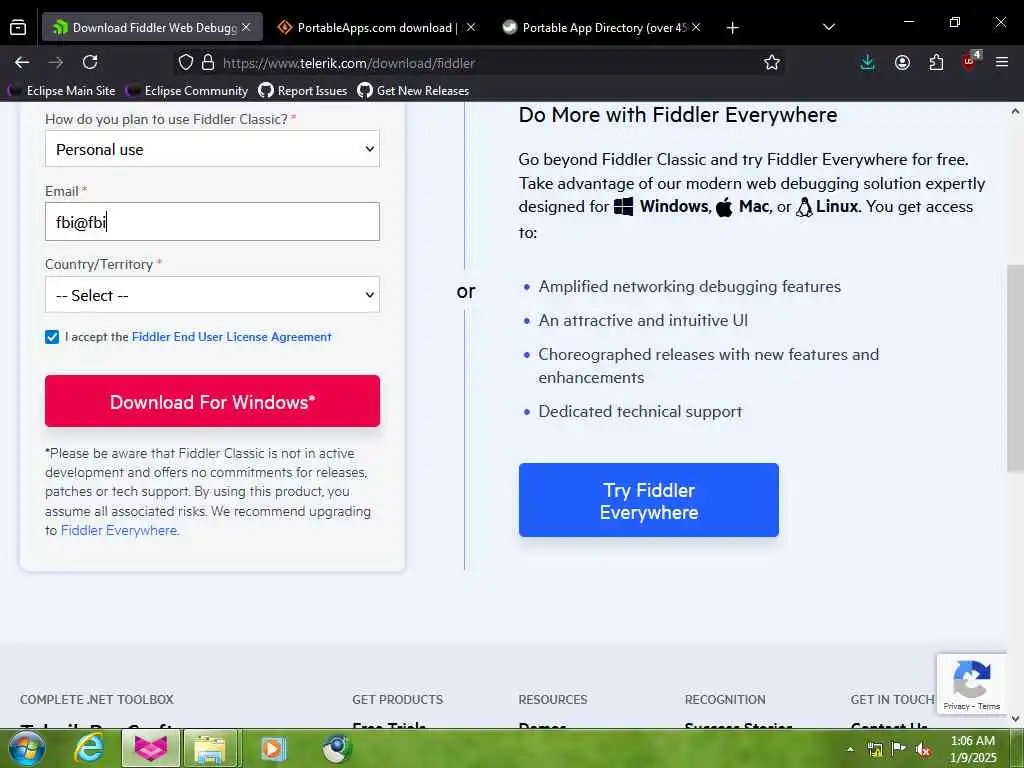Click the Windows logo in description
The height and width of the screenshot is (768, 1024).
pyautogui.click(x=624, y=207)
